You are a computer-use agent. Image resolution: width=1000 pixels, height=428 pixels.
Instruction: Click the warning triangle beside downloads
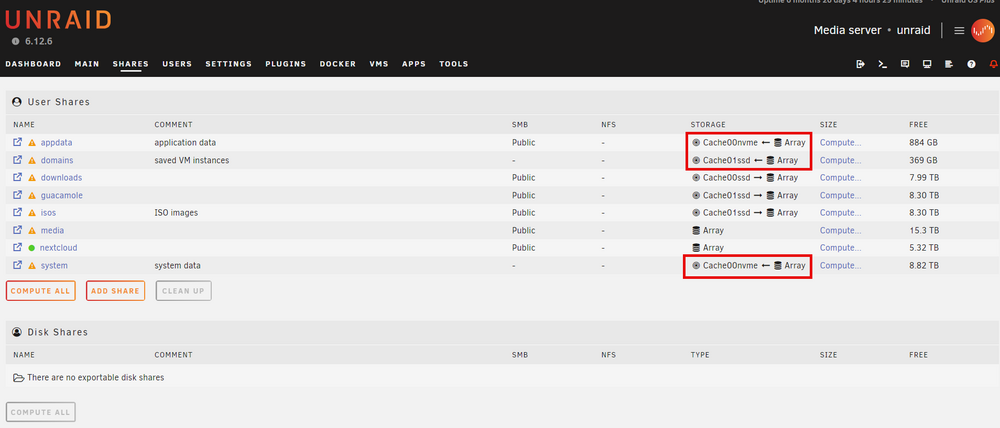32,178
